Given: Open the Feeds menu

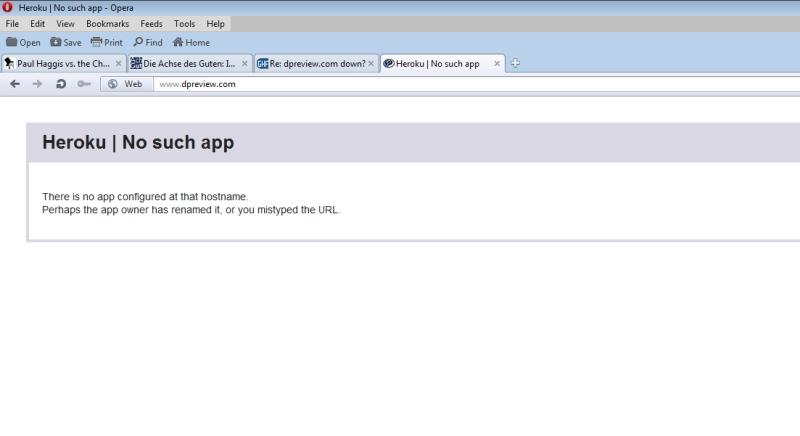Looking at the screenshot, I should (151, 24).
